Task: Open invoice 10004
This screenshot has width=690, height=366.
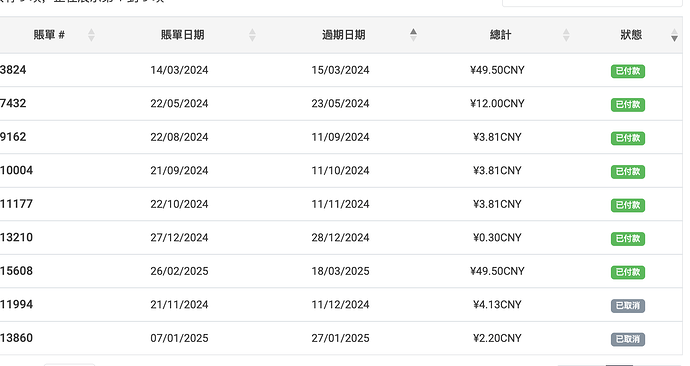Action: (16, 170)
